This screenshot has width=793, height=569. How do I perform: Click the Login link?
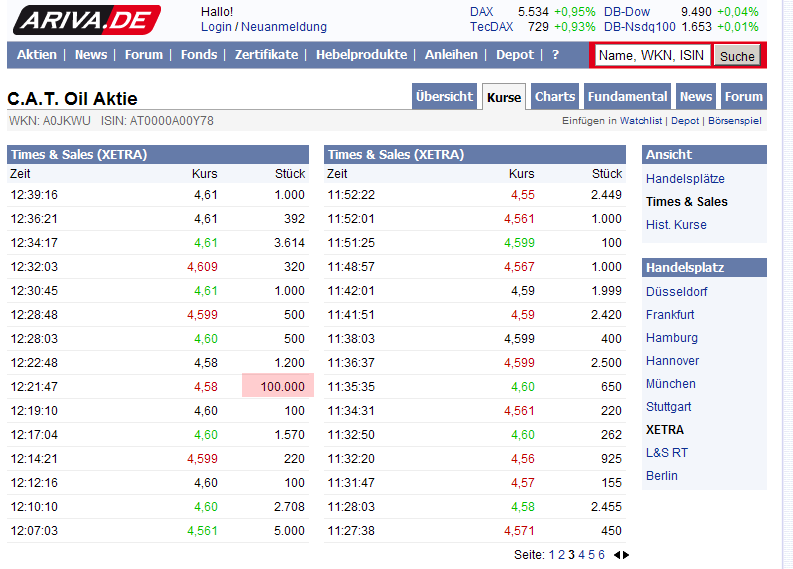216,27
